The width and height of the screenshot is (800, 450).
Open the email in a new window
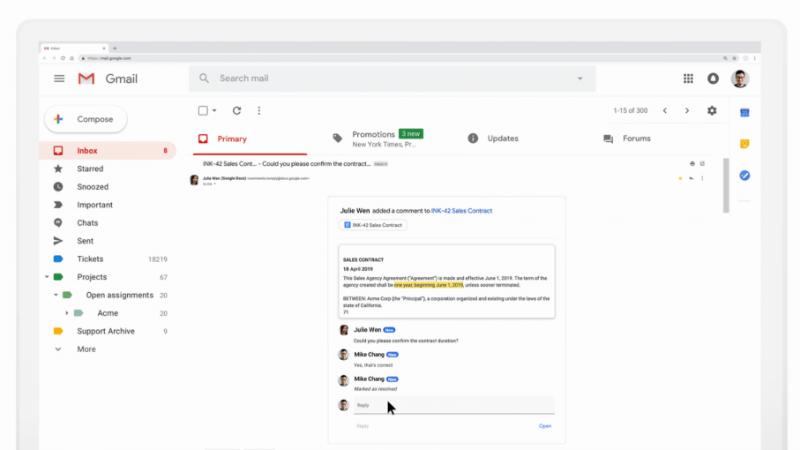tap(703, 164)
